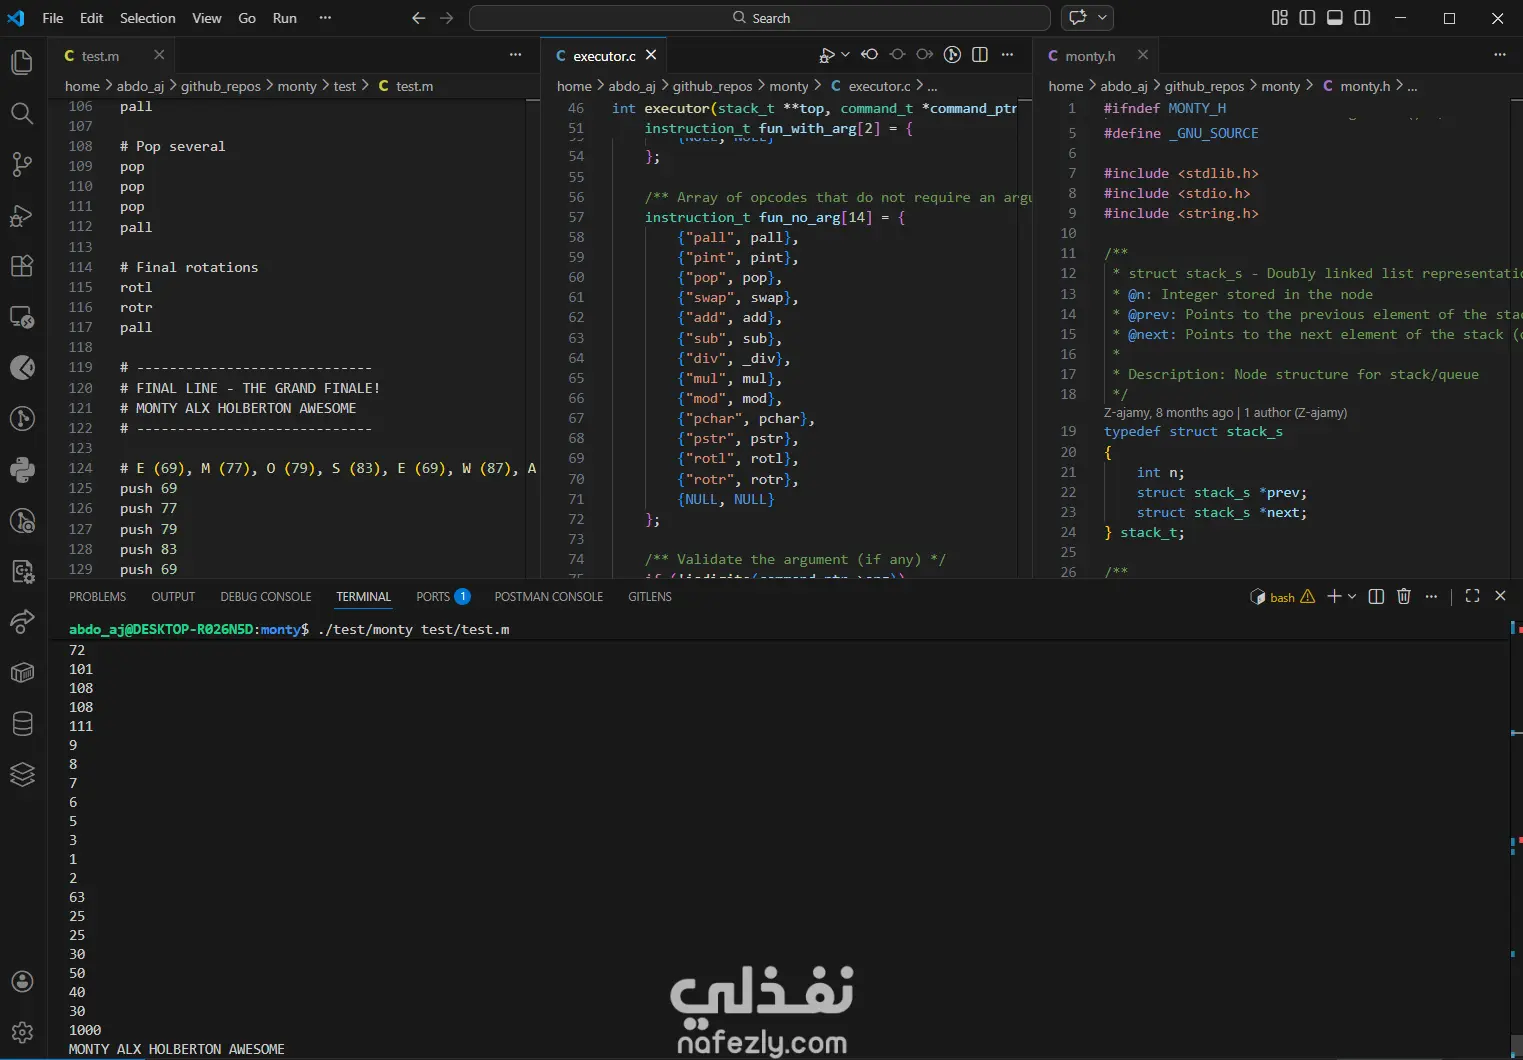Open the Search view in activity bar

click(22, 113)
